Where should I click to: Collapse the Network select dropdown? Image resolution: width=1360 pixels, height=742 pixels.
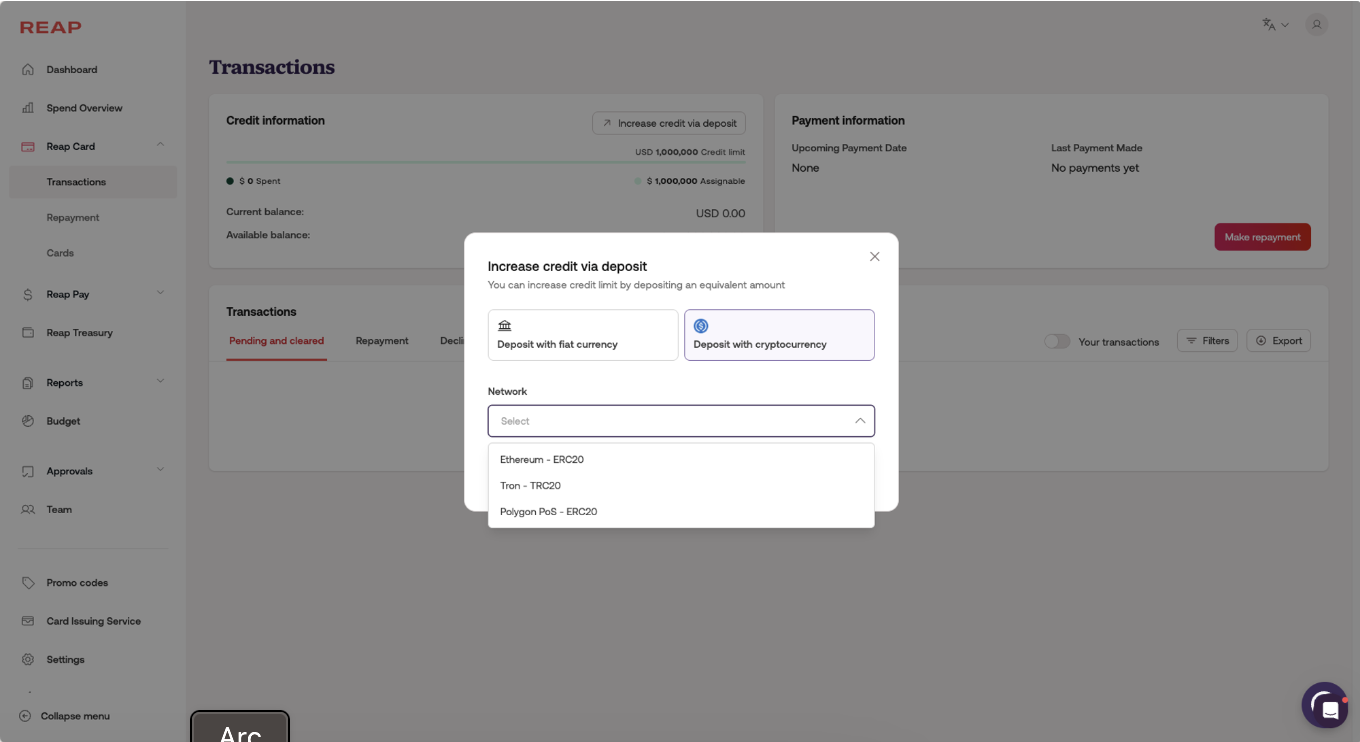pos(860,421)
